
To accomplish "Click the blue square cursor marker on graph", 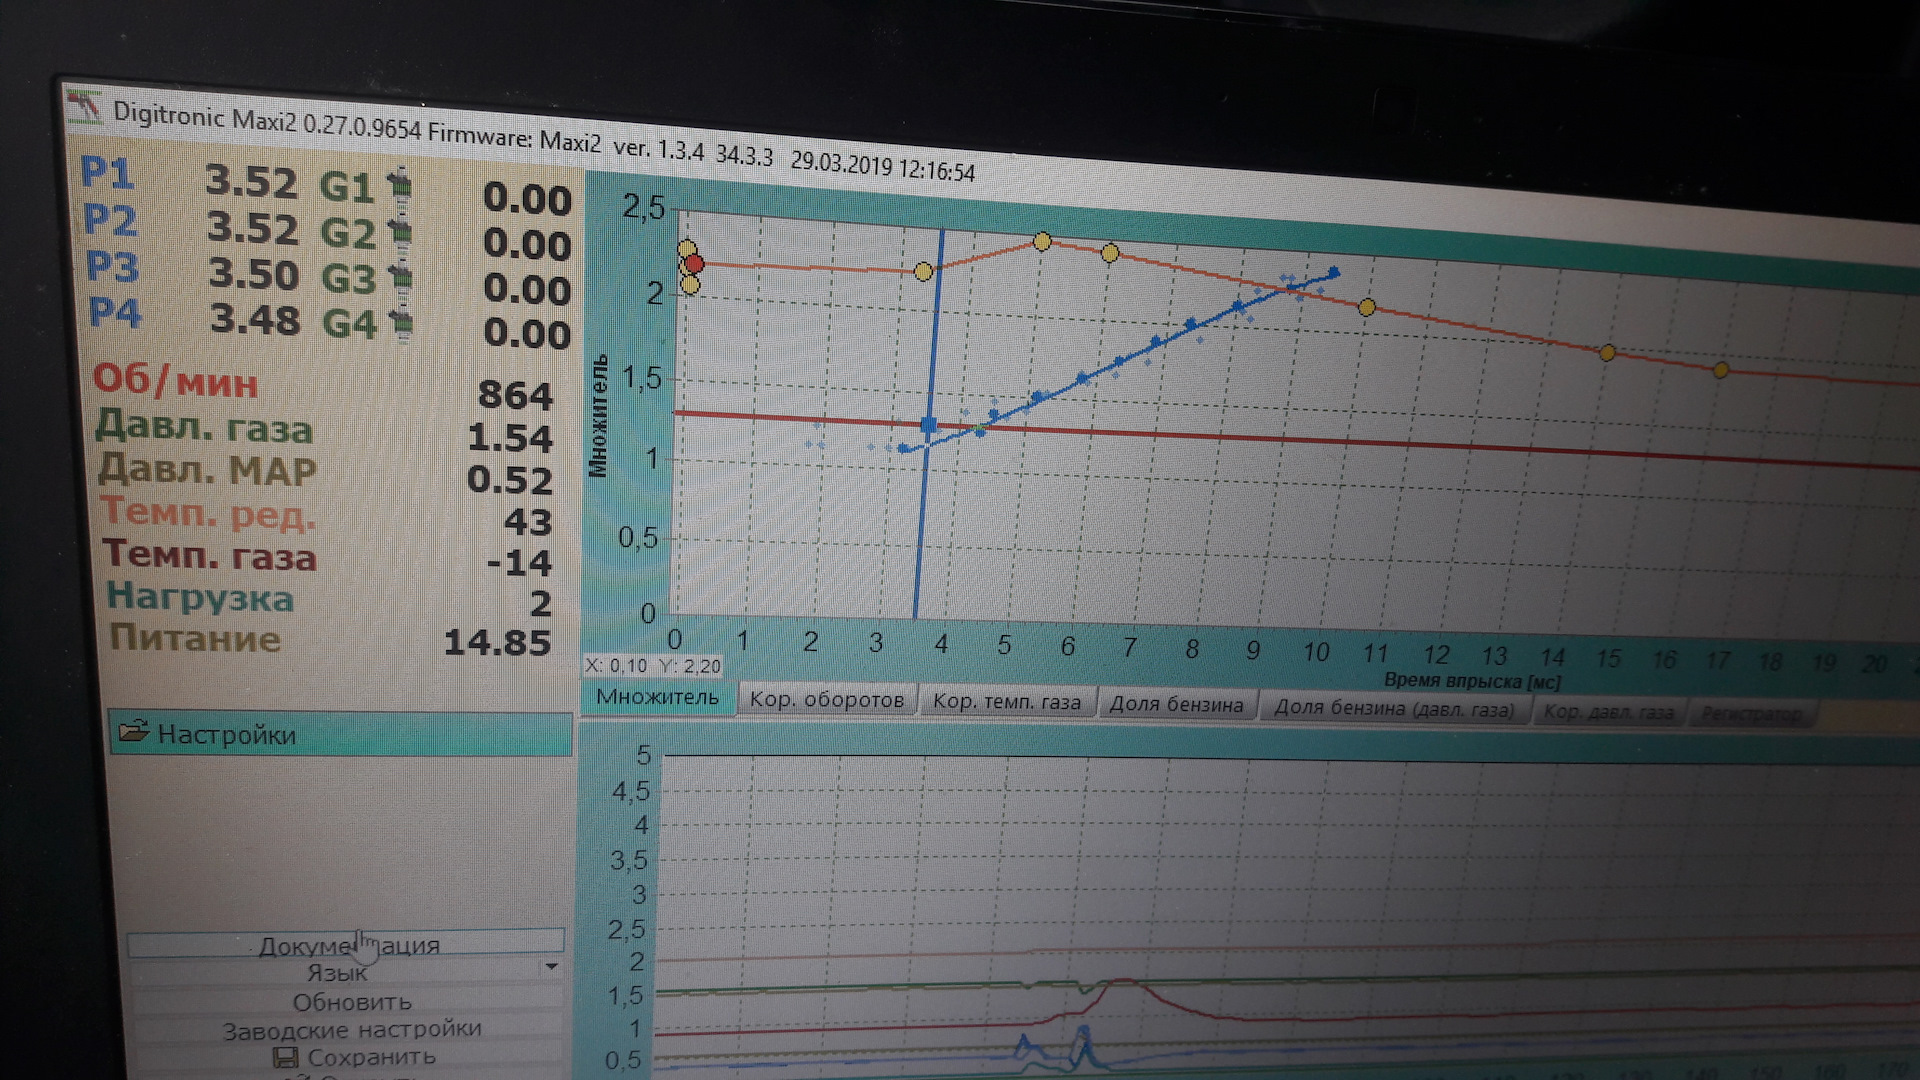I will coord(929,426).
